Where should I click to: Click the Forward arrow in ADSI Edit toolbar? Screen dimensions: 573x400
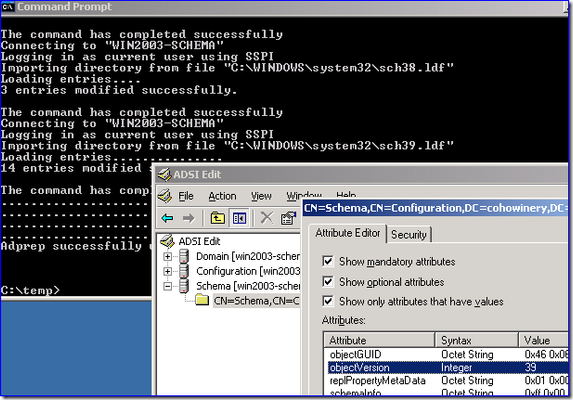(x=189, y=218)
